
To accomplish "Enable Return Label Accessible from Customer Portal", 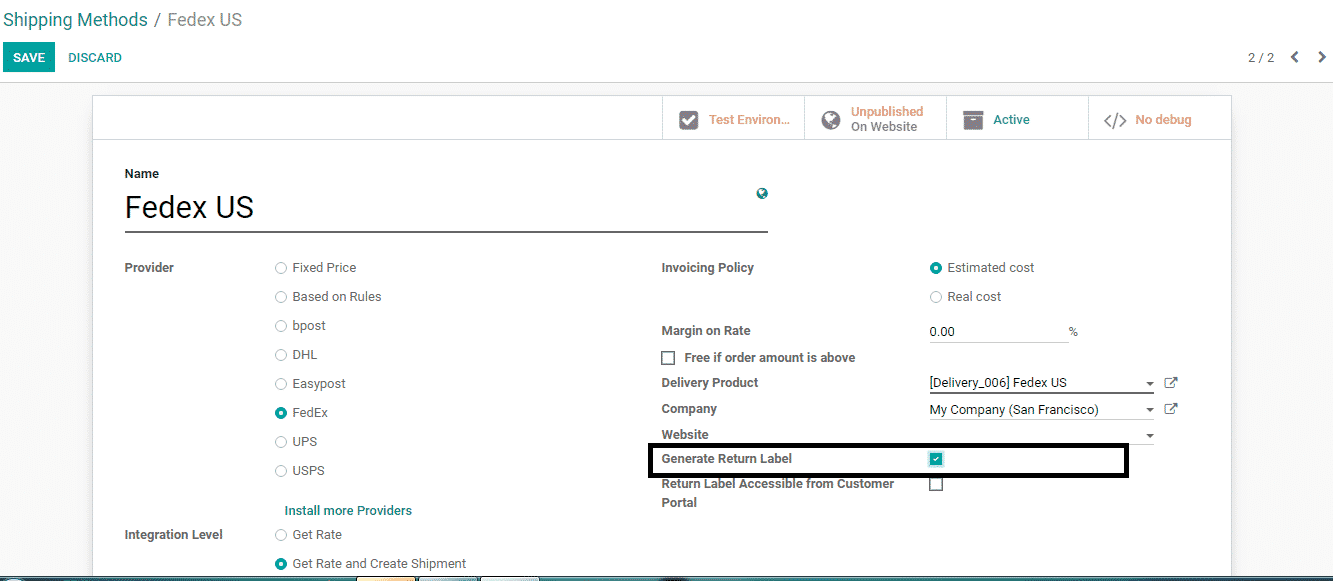I will click(x=936, y=485).
